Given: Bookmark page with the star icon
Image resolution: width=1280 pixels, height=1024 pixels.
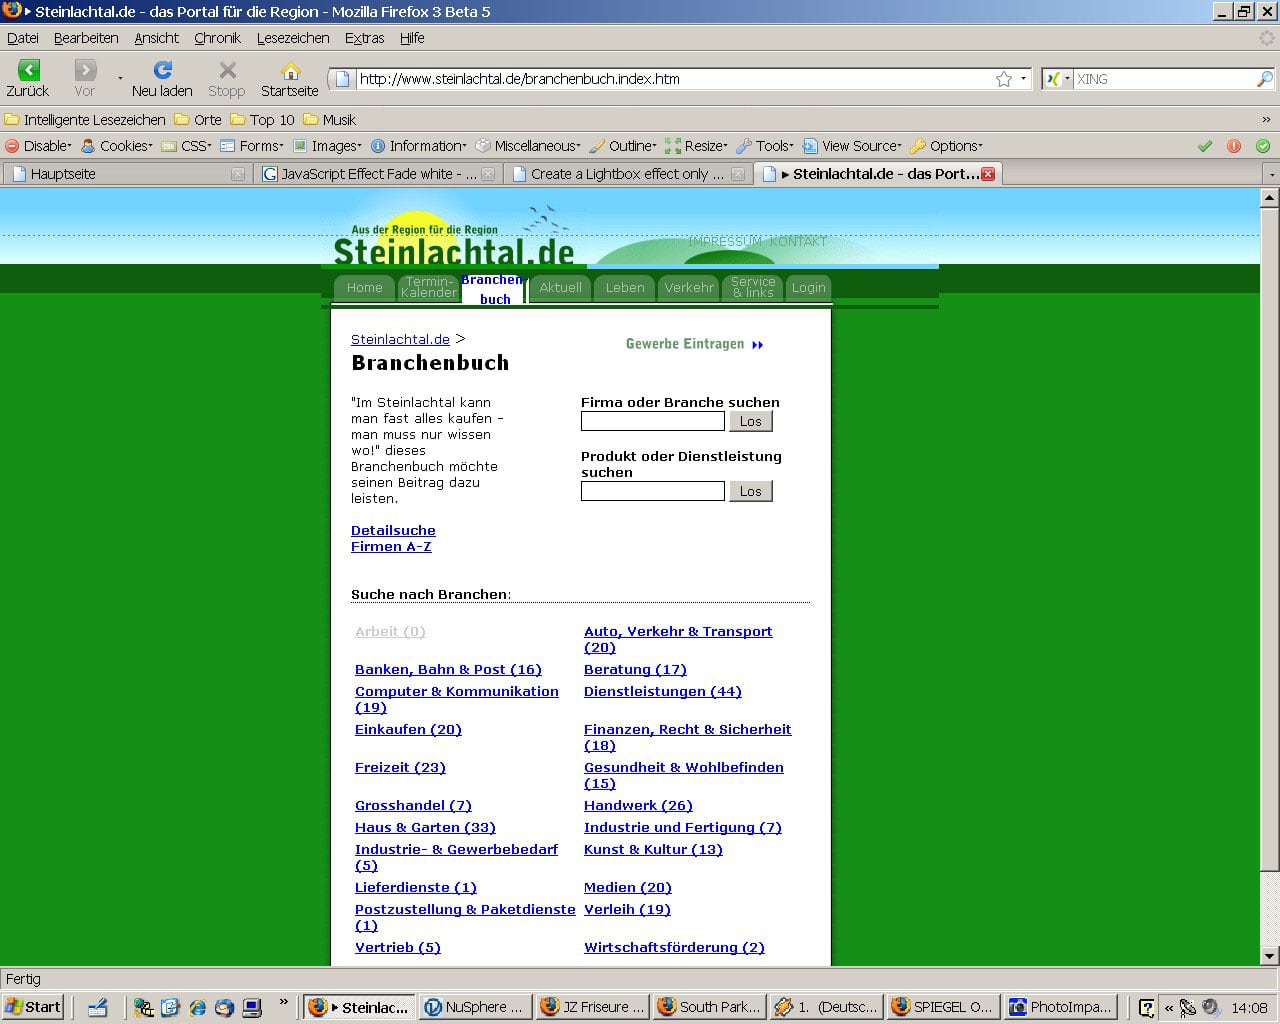Looking at the screenshot, I should 1003,79.
